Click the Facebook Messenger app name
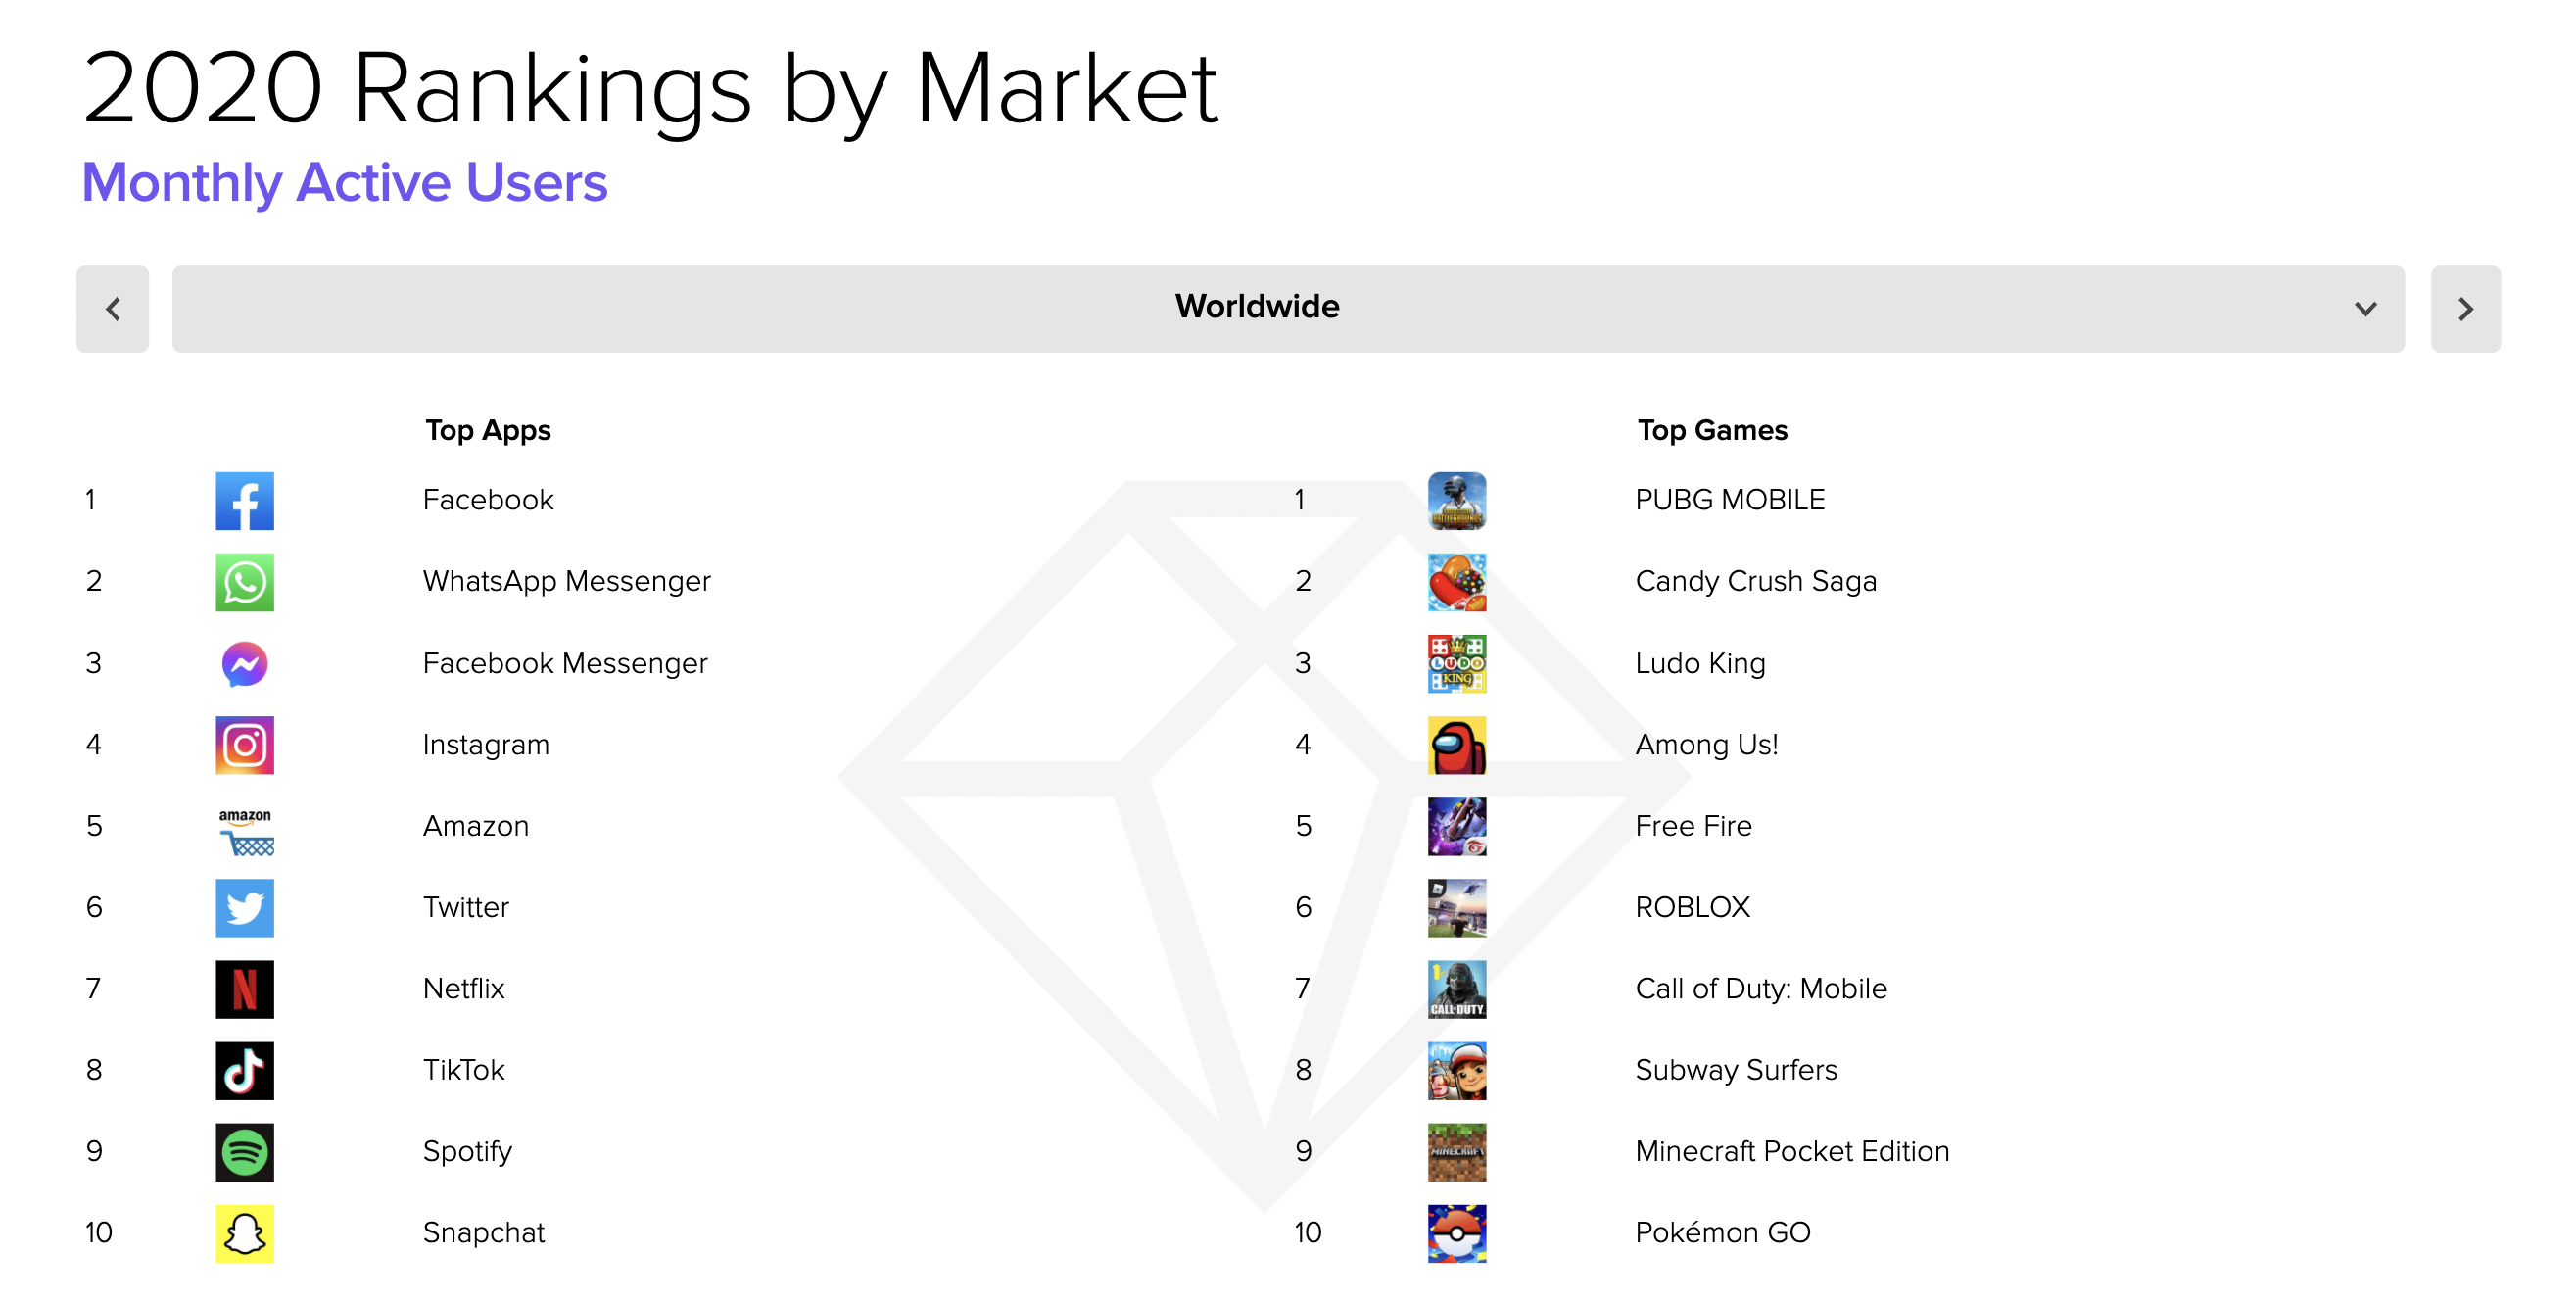 565,663
